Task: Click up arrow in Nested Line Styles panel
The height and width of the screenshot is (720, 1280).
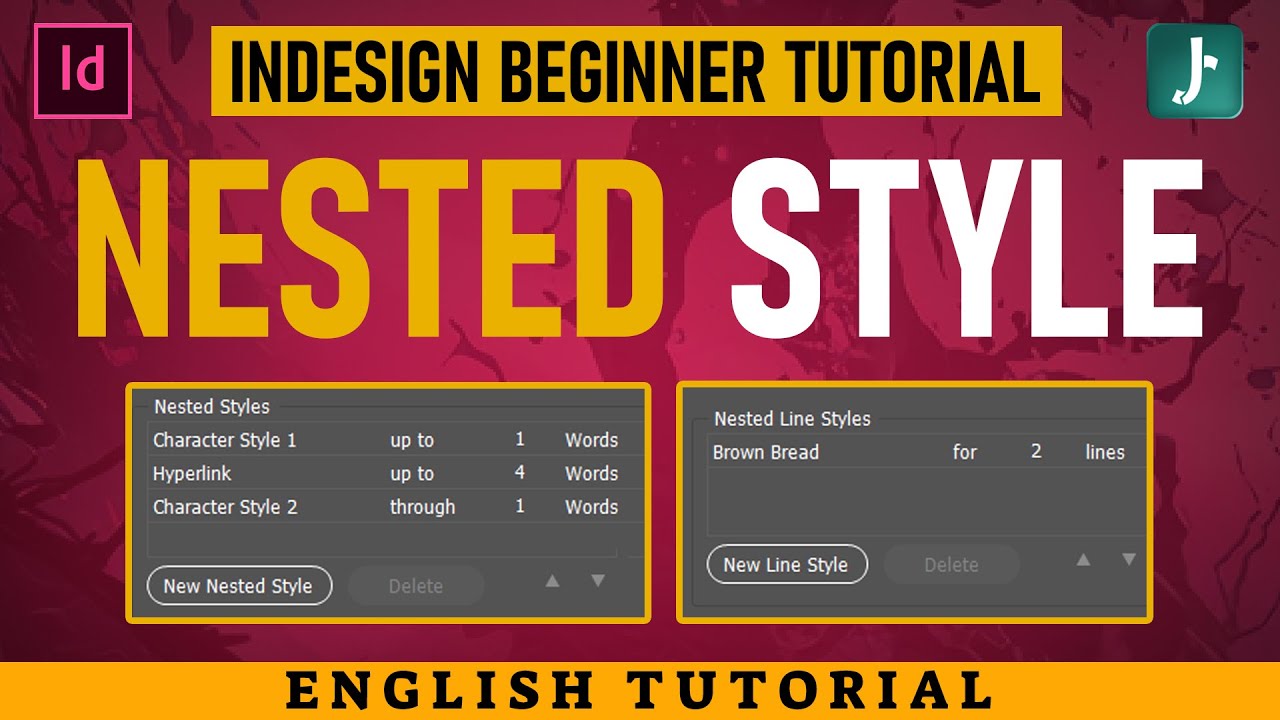Action: [1083, 560]
